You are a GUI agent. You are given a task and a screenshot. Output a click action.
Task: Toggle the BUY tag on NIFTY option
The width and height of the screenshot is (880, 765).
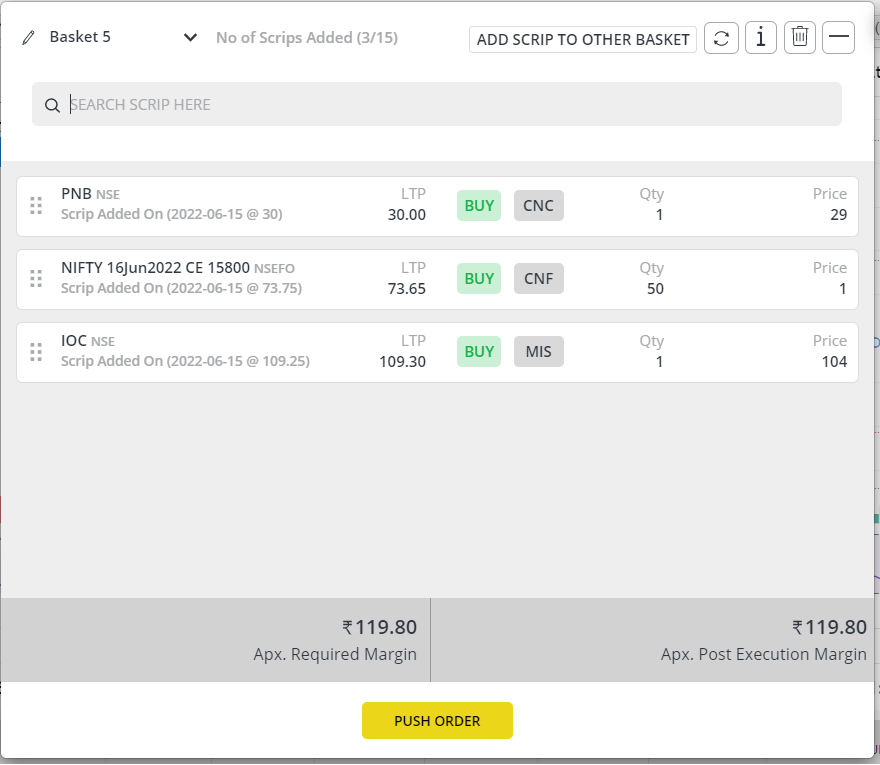pos(479,278)
